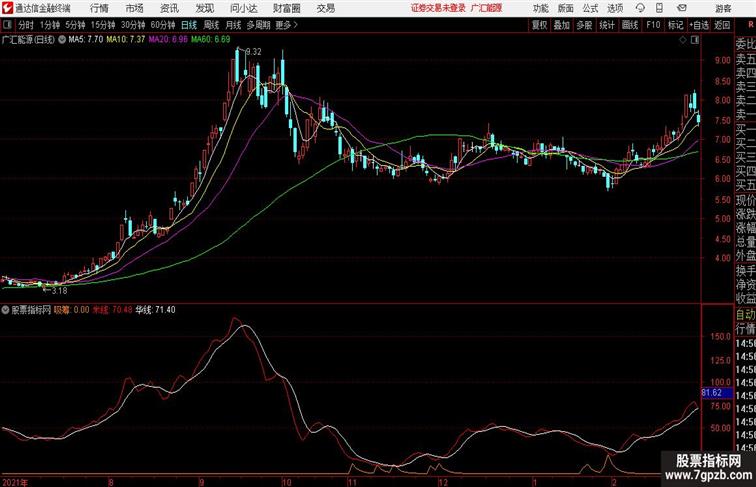Open the 版面 menu
The height and width of the screenshot is (487, 756).
coord(566,8)
